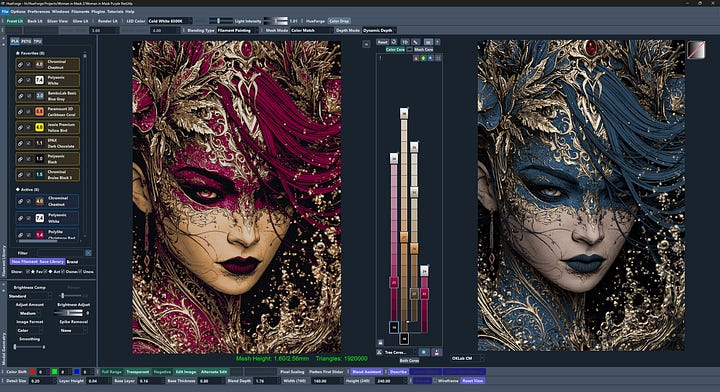The height and width of the screenshot is (392, 720).
Task: Click the Smoothing slider
Action: 29,347
